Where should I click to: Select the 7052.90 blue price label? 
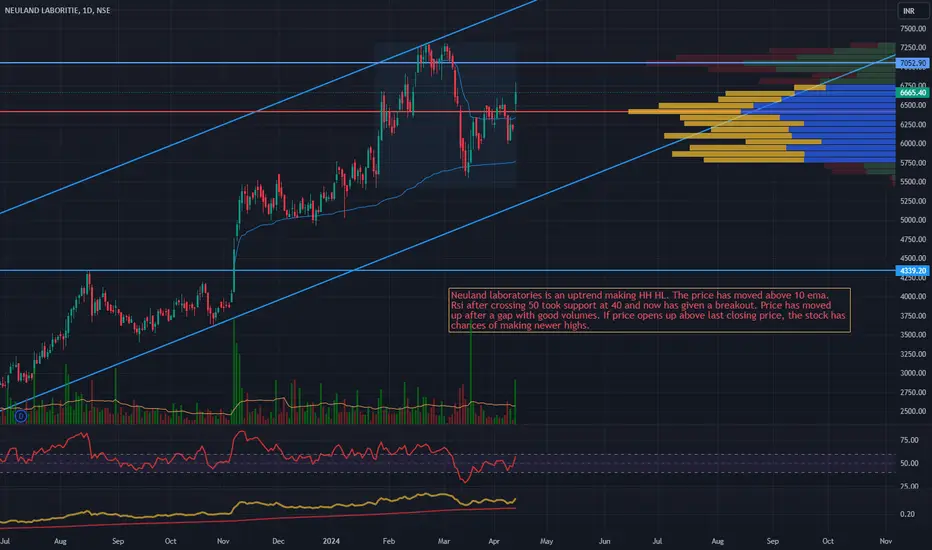912,62
